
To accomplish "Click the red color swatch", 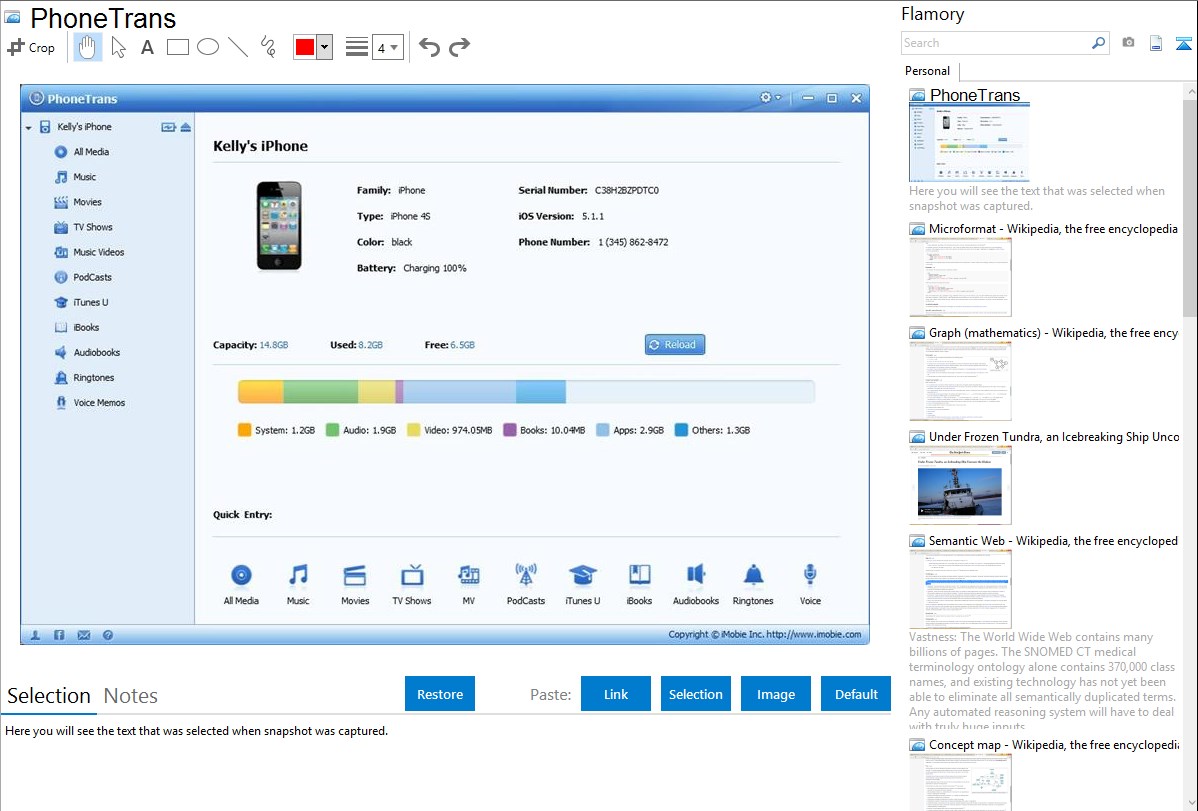I will pyautogui.click(x=305, y=47).
